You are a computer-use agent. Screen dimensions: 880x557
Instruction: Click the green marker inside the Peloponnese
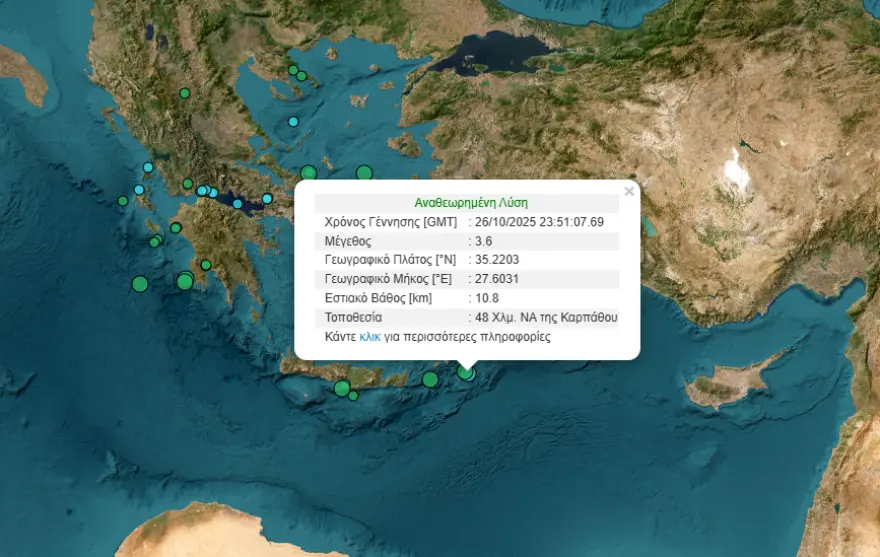click(206, 265)
